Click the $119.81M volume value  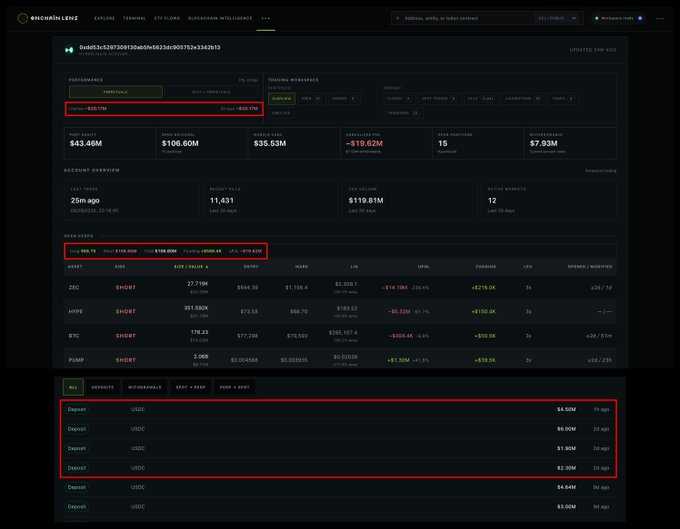point(366,200)
